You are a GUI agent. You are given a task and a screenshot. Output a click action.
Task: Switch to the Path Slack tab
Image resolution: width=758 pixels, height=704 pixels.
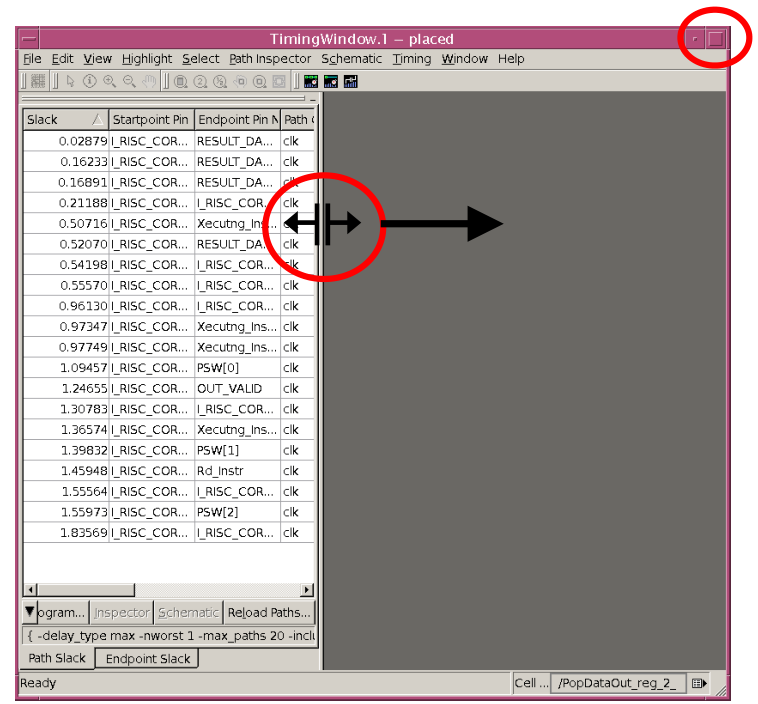click(57, 658)
